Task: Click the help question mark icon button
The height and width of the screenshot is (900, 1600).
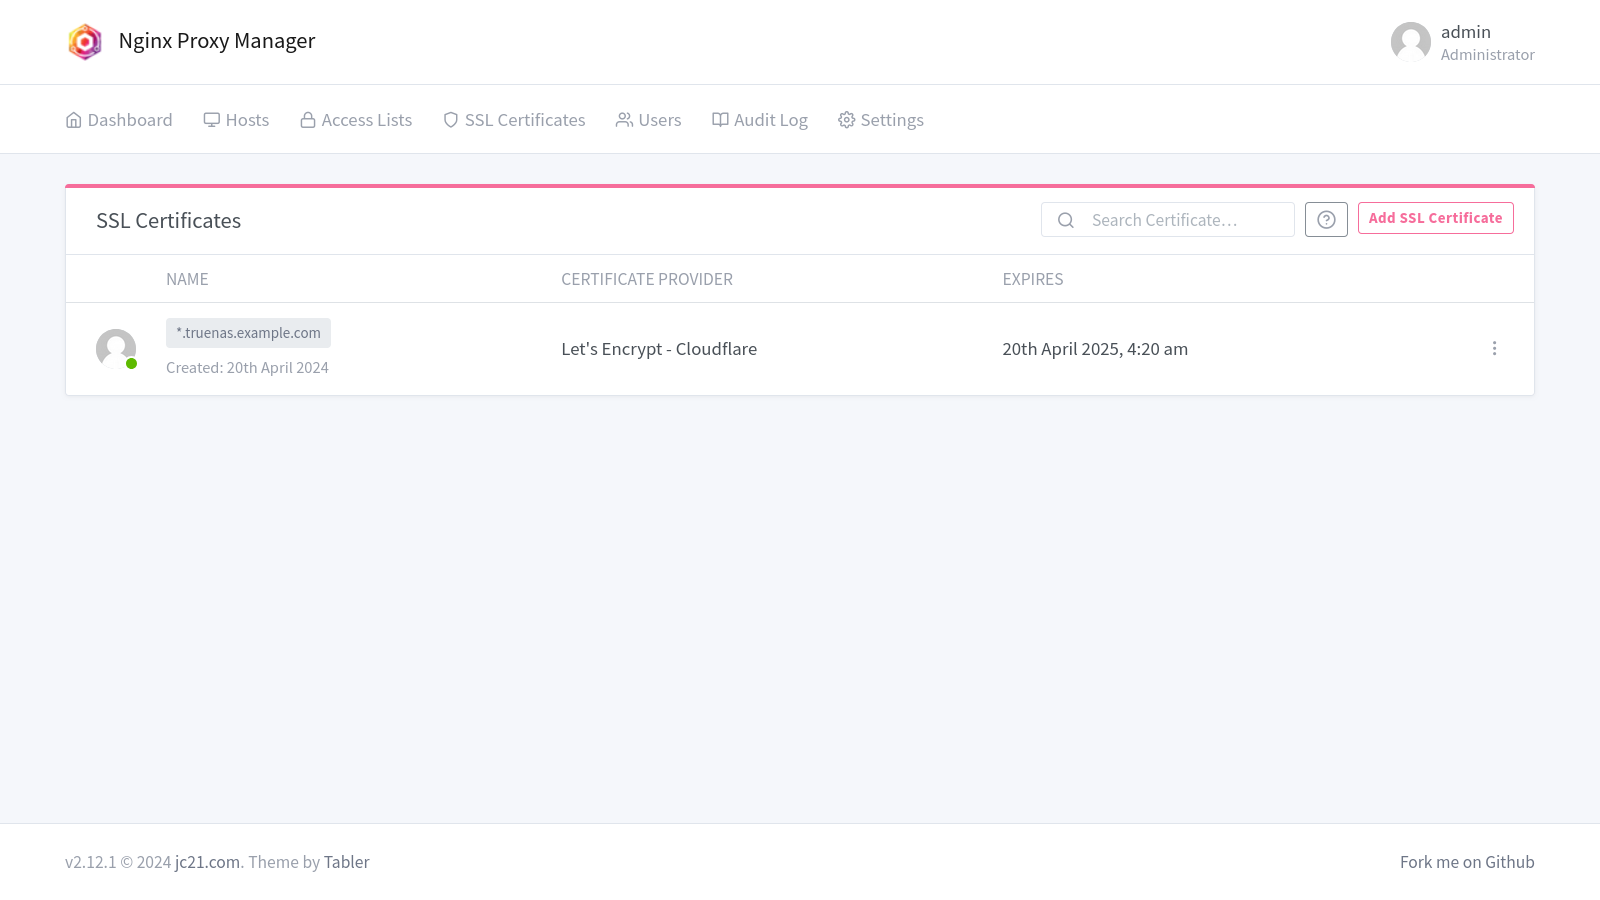Action: pos(1326,220)
